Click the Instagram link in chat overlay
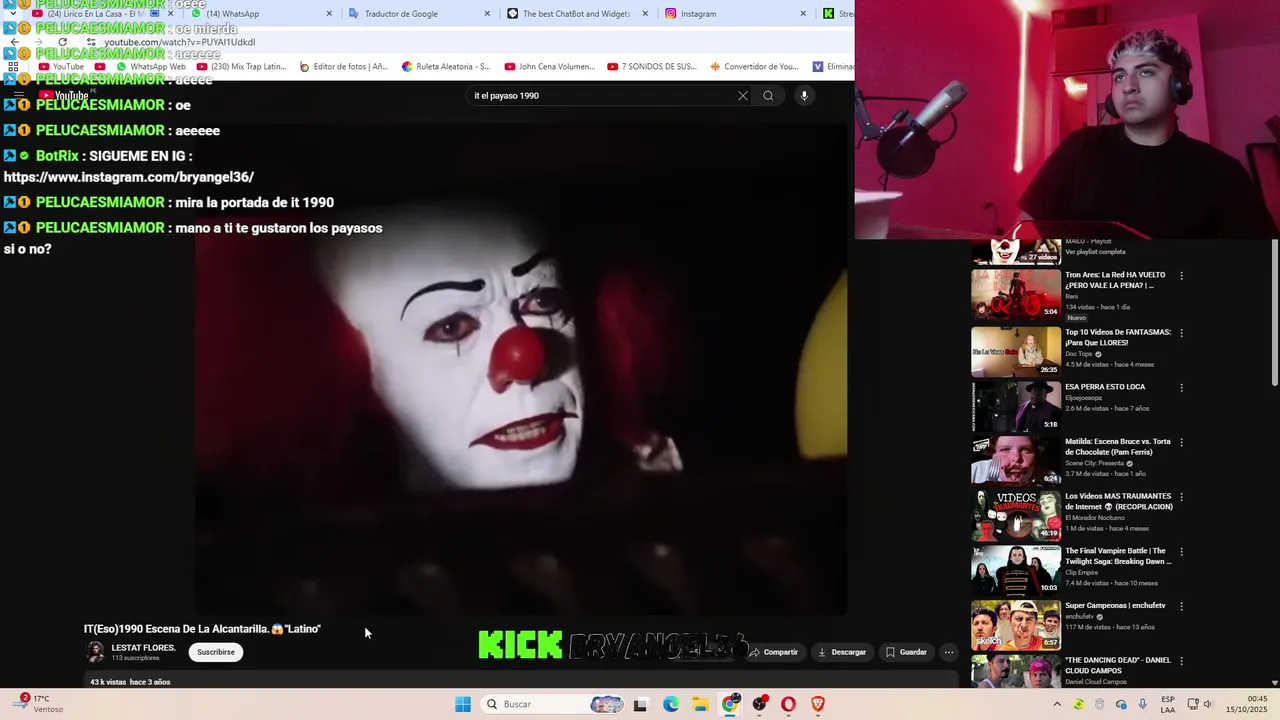Screen dimensions: 1280x720 pos(129,177)
